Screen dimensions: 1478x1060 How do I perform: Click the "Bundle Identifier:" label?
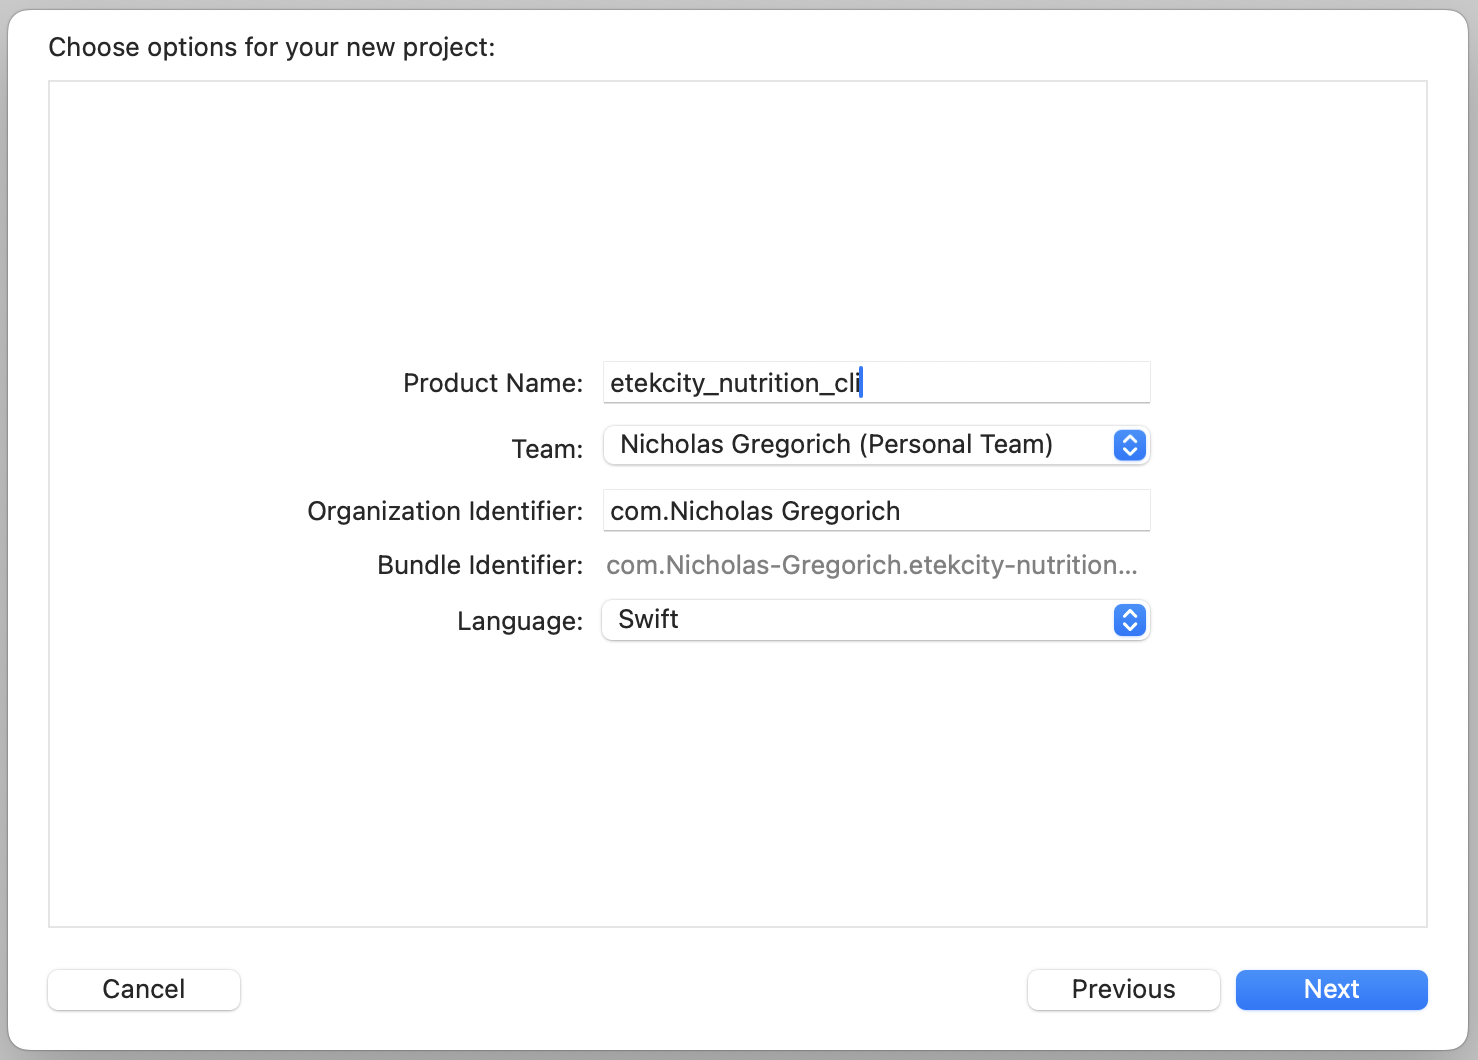480,565
